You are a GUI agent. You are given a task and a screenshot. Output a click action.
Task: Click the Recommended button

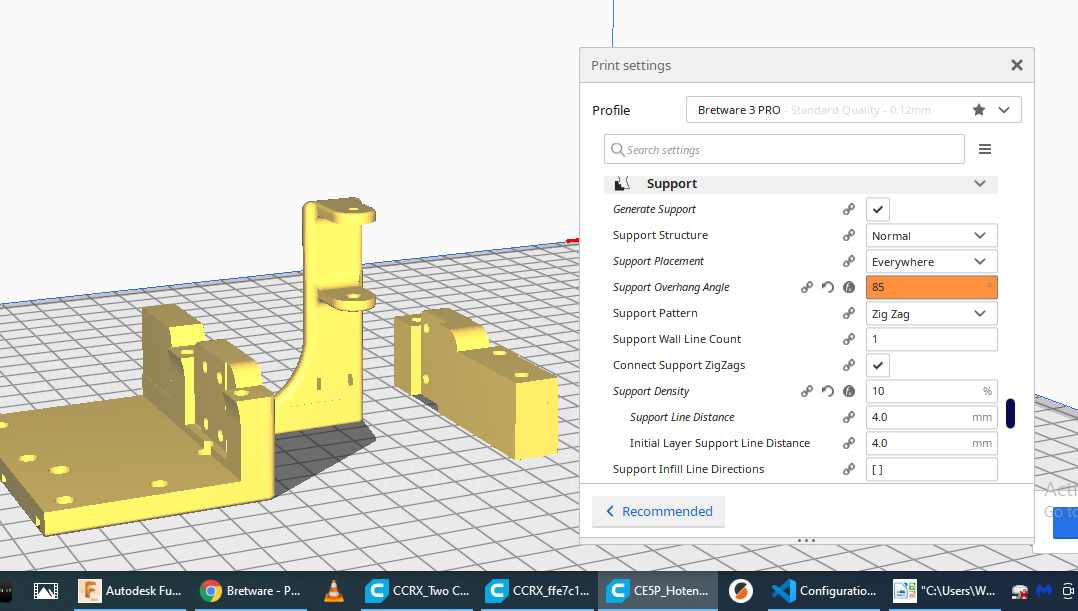658,512
